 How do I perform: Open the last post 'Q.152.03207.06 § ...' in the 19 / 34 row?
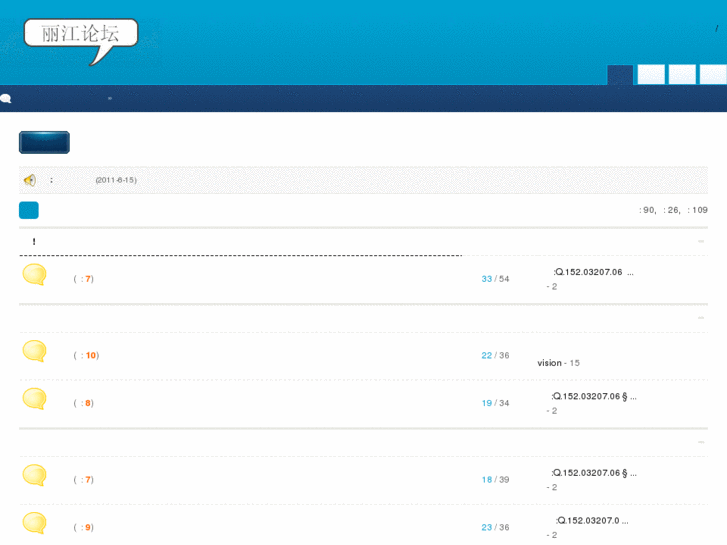[594, 397]
